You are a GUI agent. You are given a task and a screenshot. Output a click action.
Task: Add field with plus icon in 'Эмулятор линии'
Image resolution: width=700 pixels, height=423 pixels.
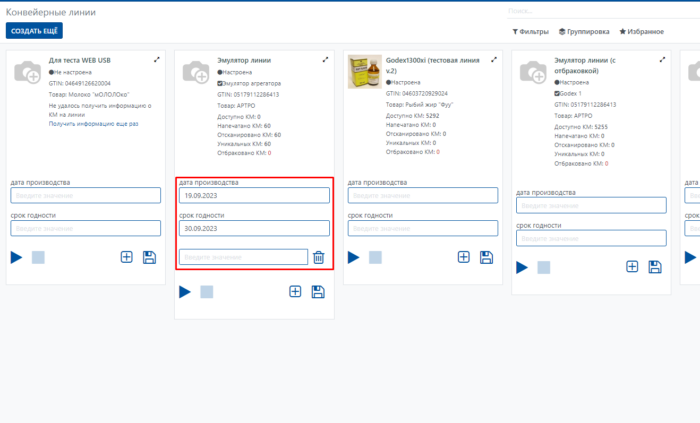295,292
